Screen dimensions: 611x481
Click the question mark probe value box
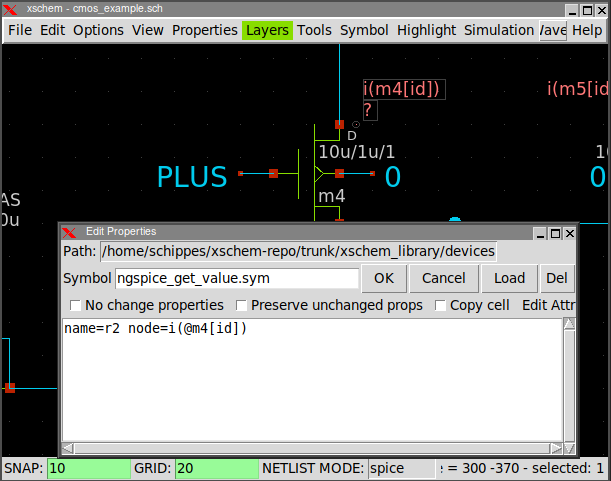(x=369, y=110)
